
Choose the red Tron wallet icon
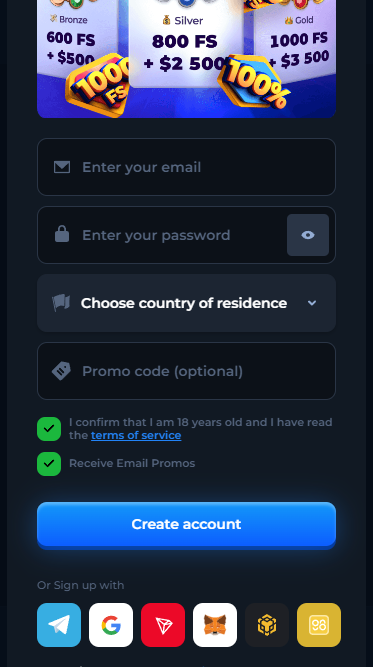pyautogui.click(x=163, y=624)
